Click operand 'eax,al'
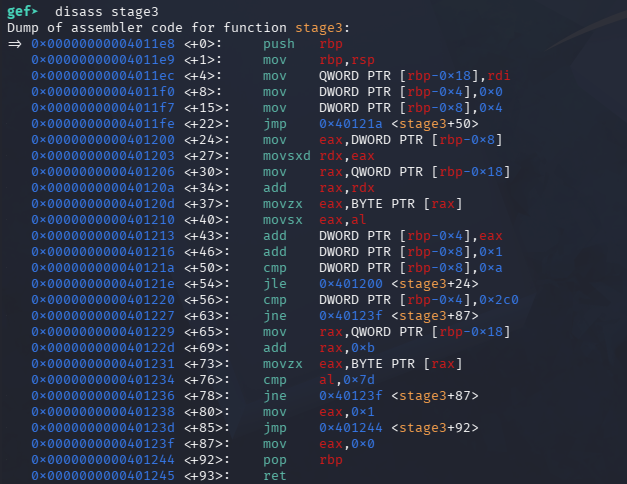Image resolution: width=627 pixels, height=484 pixels. (343, 220)
